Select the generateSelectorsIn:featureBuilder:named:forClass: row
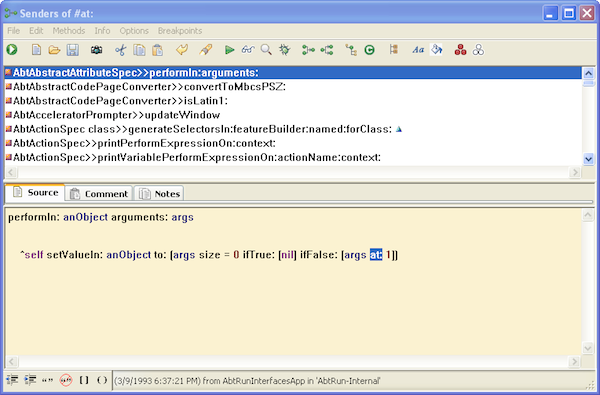600x395 pixels. coord(293,129)
